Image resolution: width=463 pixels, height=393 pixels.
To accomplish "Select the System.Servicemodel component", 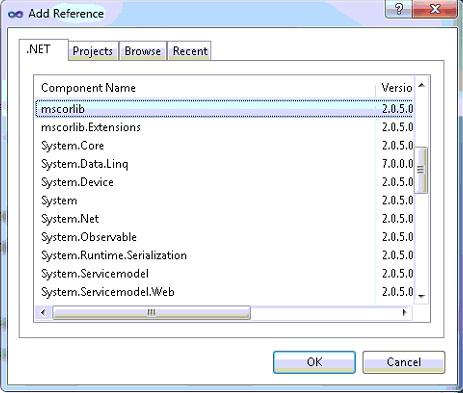I will click(224, 274).
